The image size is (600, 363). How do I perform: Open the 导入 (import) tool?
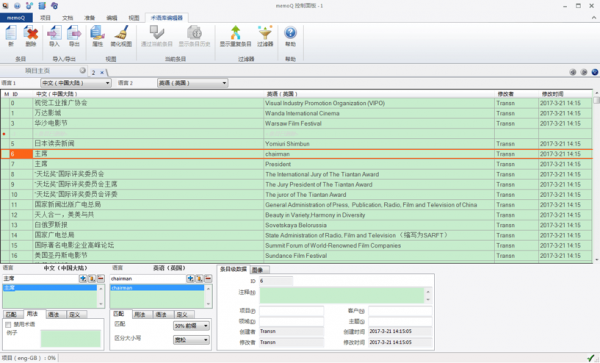click(54, 36)
